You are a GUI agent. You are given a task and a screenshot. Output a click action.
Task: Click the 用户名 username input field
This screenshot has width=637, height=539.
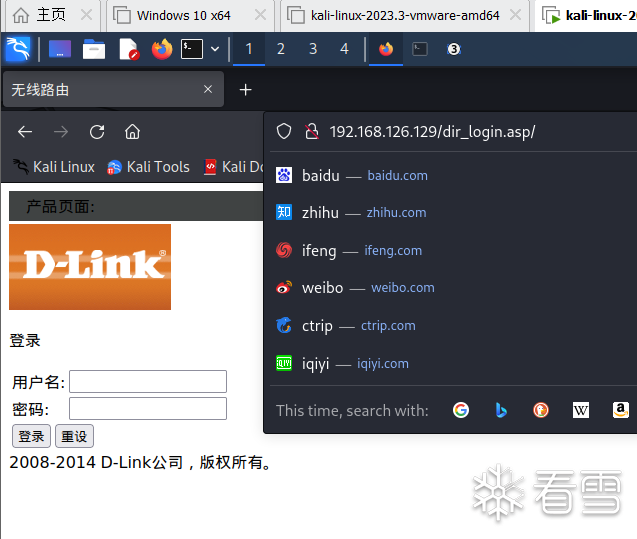(148, 381)
